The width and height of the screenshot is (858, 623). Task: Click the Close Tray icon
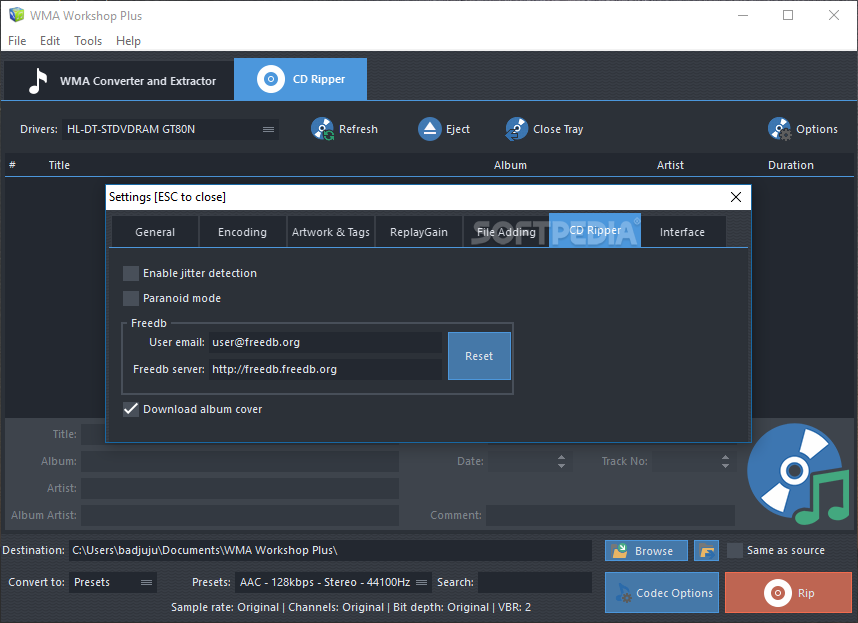[x=517, y=129]
